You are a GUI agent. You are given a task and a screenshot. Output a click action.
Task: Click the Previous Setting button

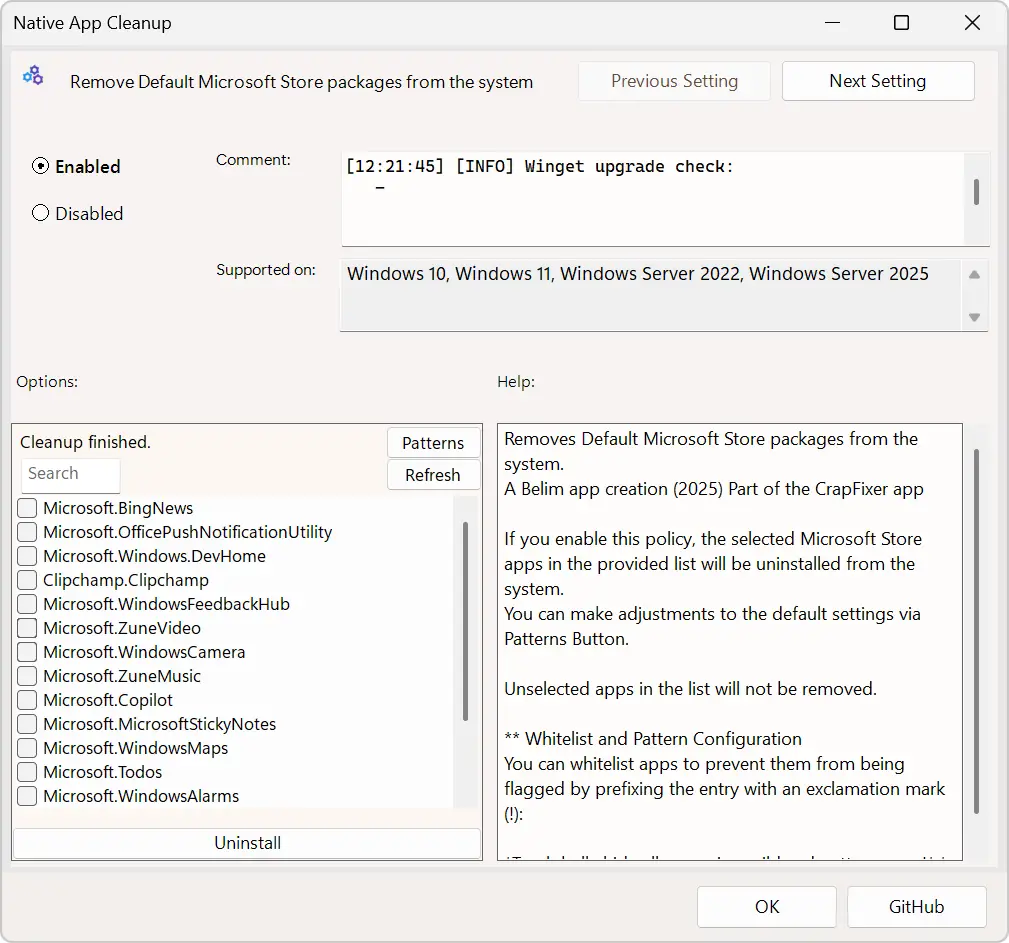674,81
